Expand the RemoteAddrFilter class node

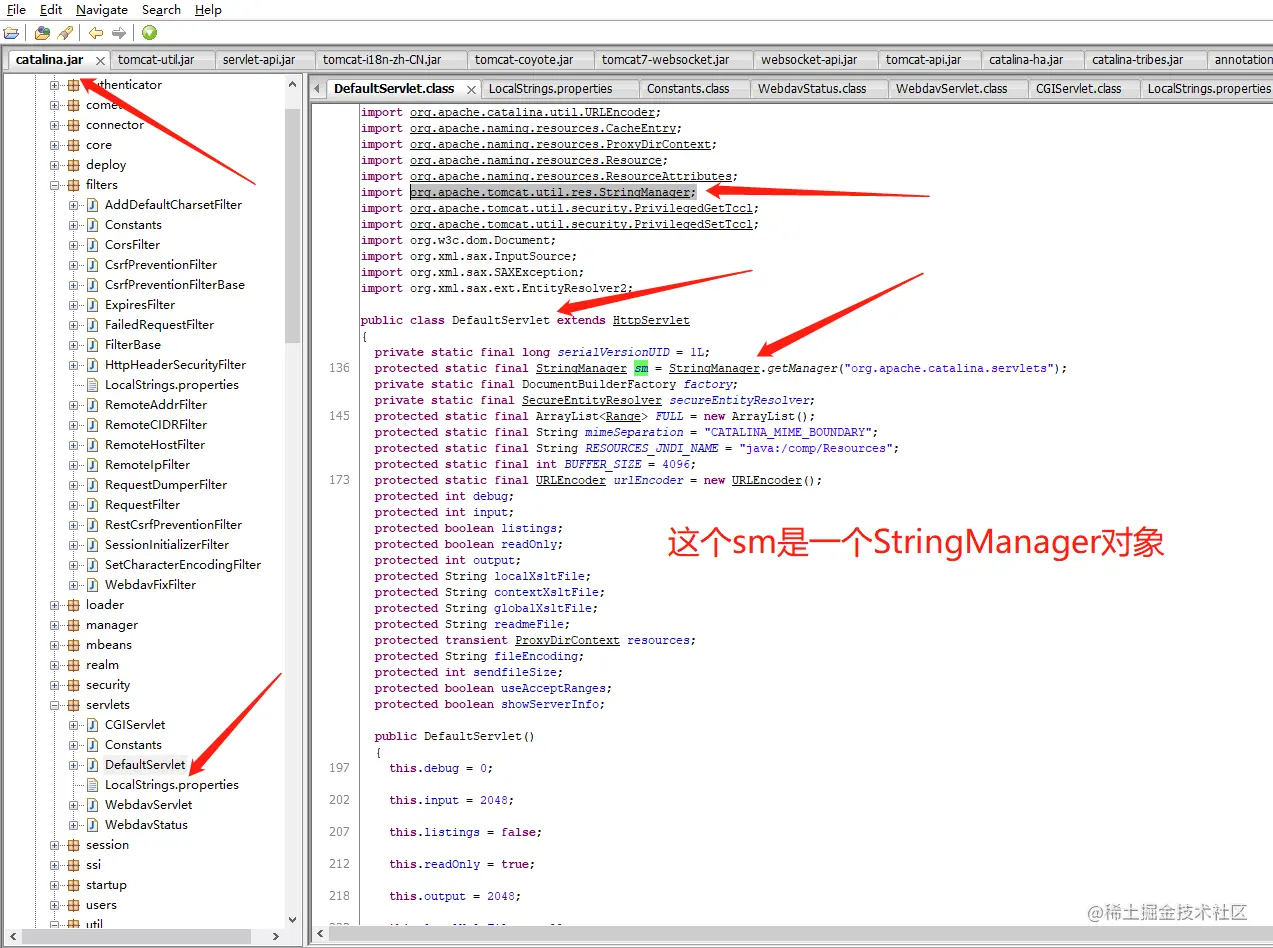tap(74, 405)
